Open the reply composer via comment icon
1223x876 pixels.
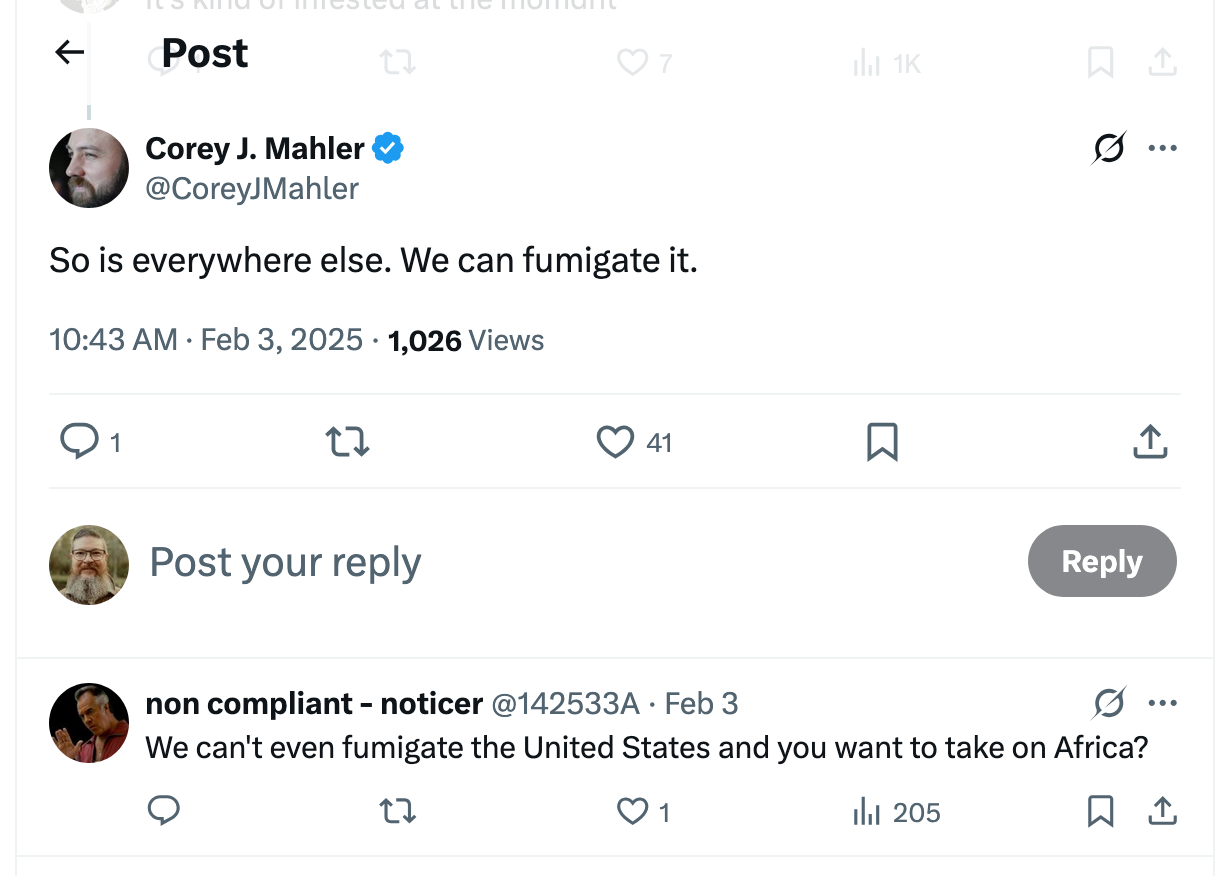(81, 441)
